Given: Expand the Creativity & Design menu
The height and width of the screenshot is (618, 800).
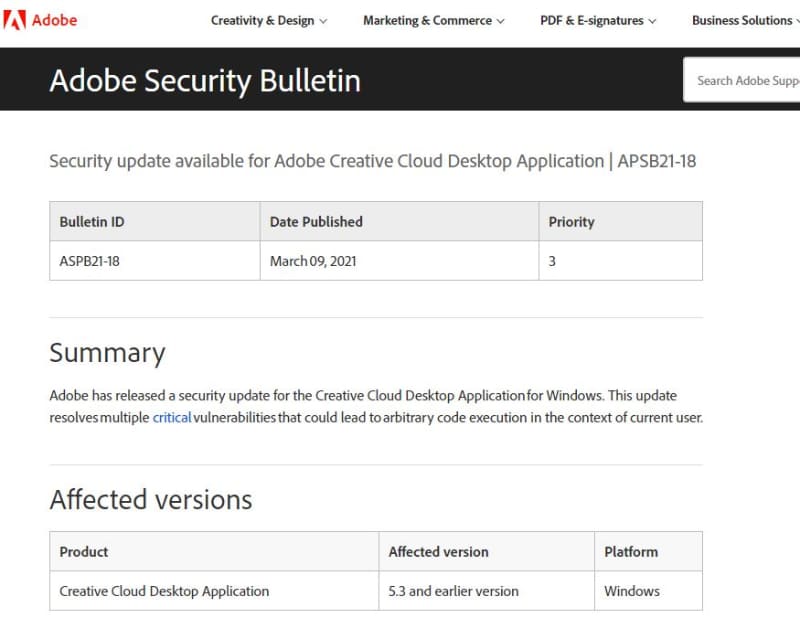Looking at the screenshot, I should (x=268, y=21).
